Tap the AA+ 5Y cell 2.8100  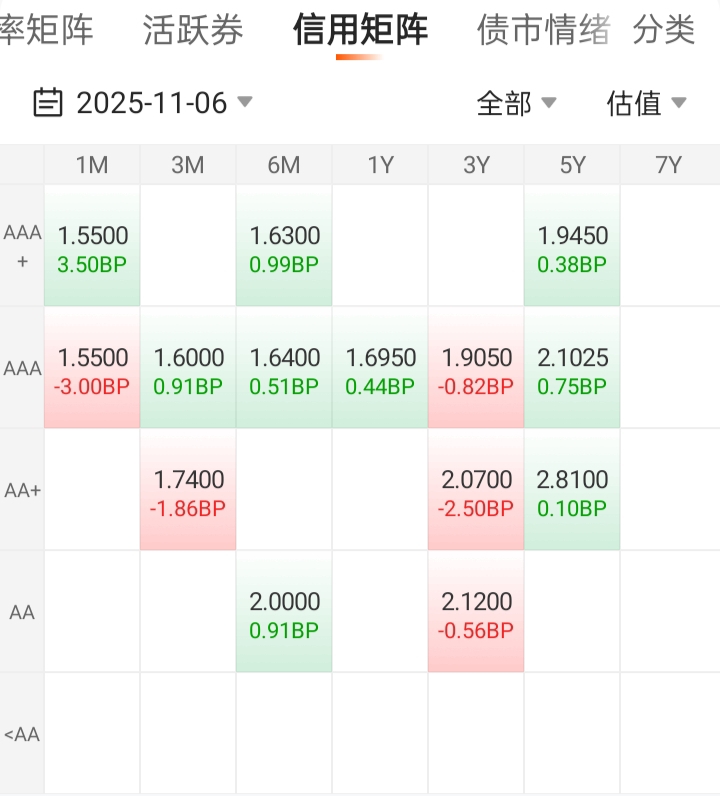click(x=572, y=492)
